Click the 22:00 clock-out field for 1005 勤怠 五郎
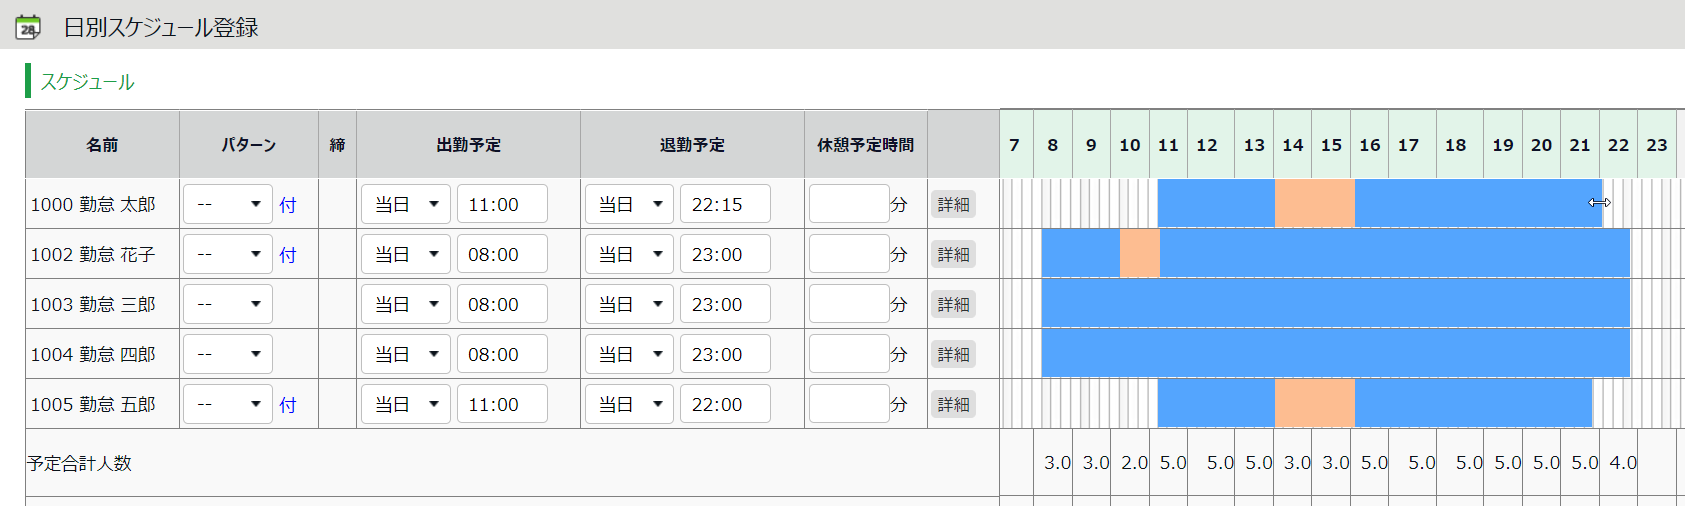Viewport: 1685px width, 506px height. point(725,404)
